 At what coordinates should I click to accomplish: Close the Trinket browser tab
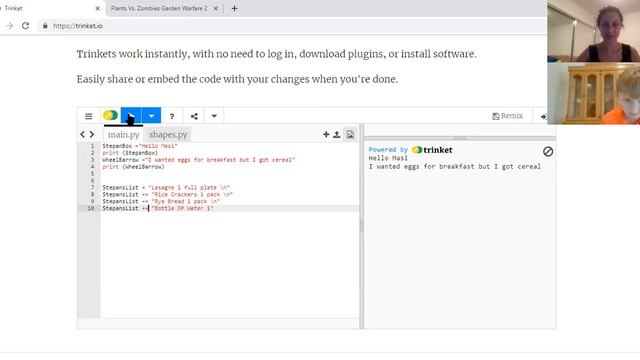click(98, 8)
